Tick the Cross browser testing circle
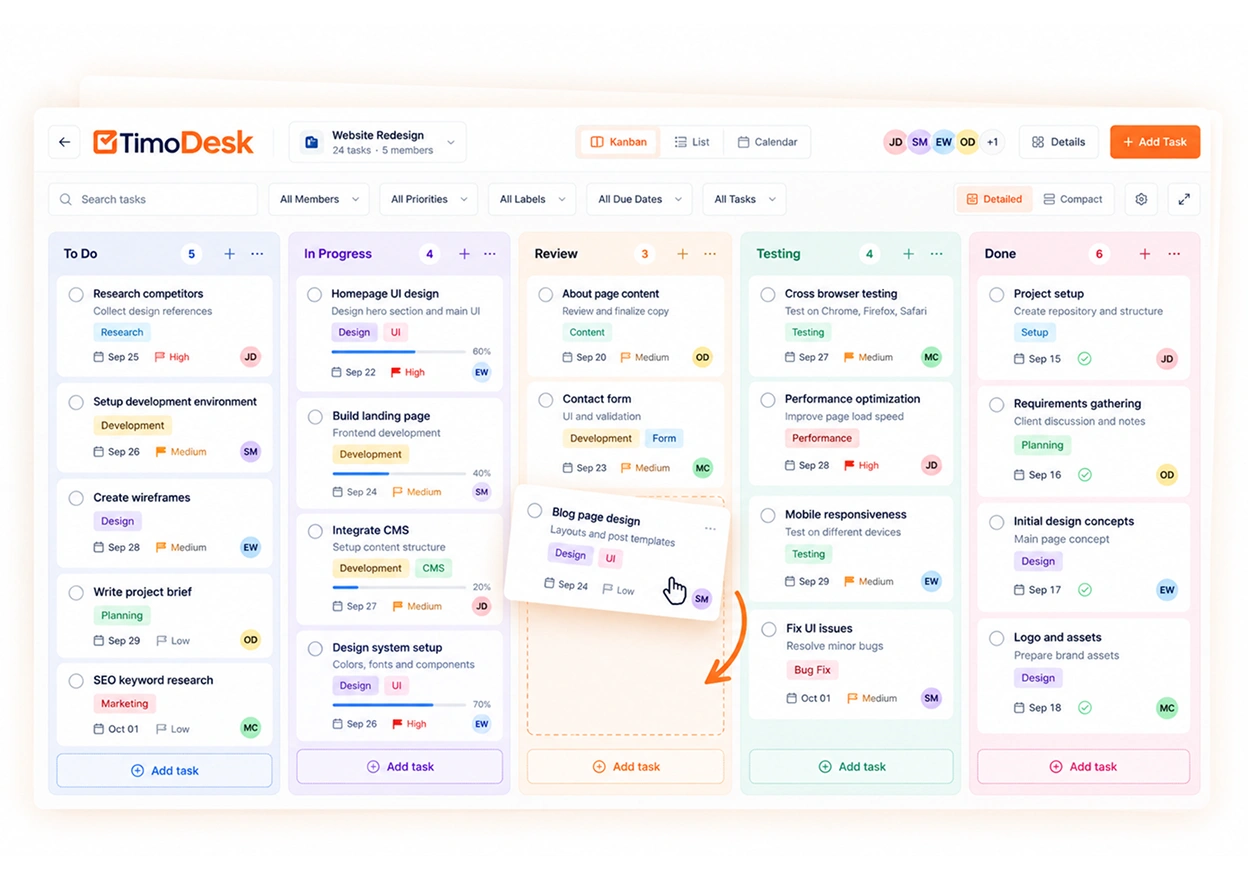This screenshot has height=880, width=1248. click(767, 294)
